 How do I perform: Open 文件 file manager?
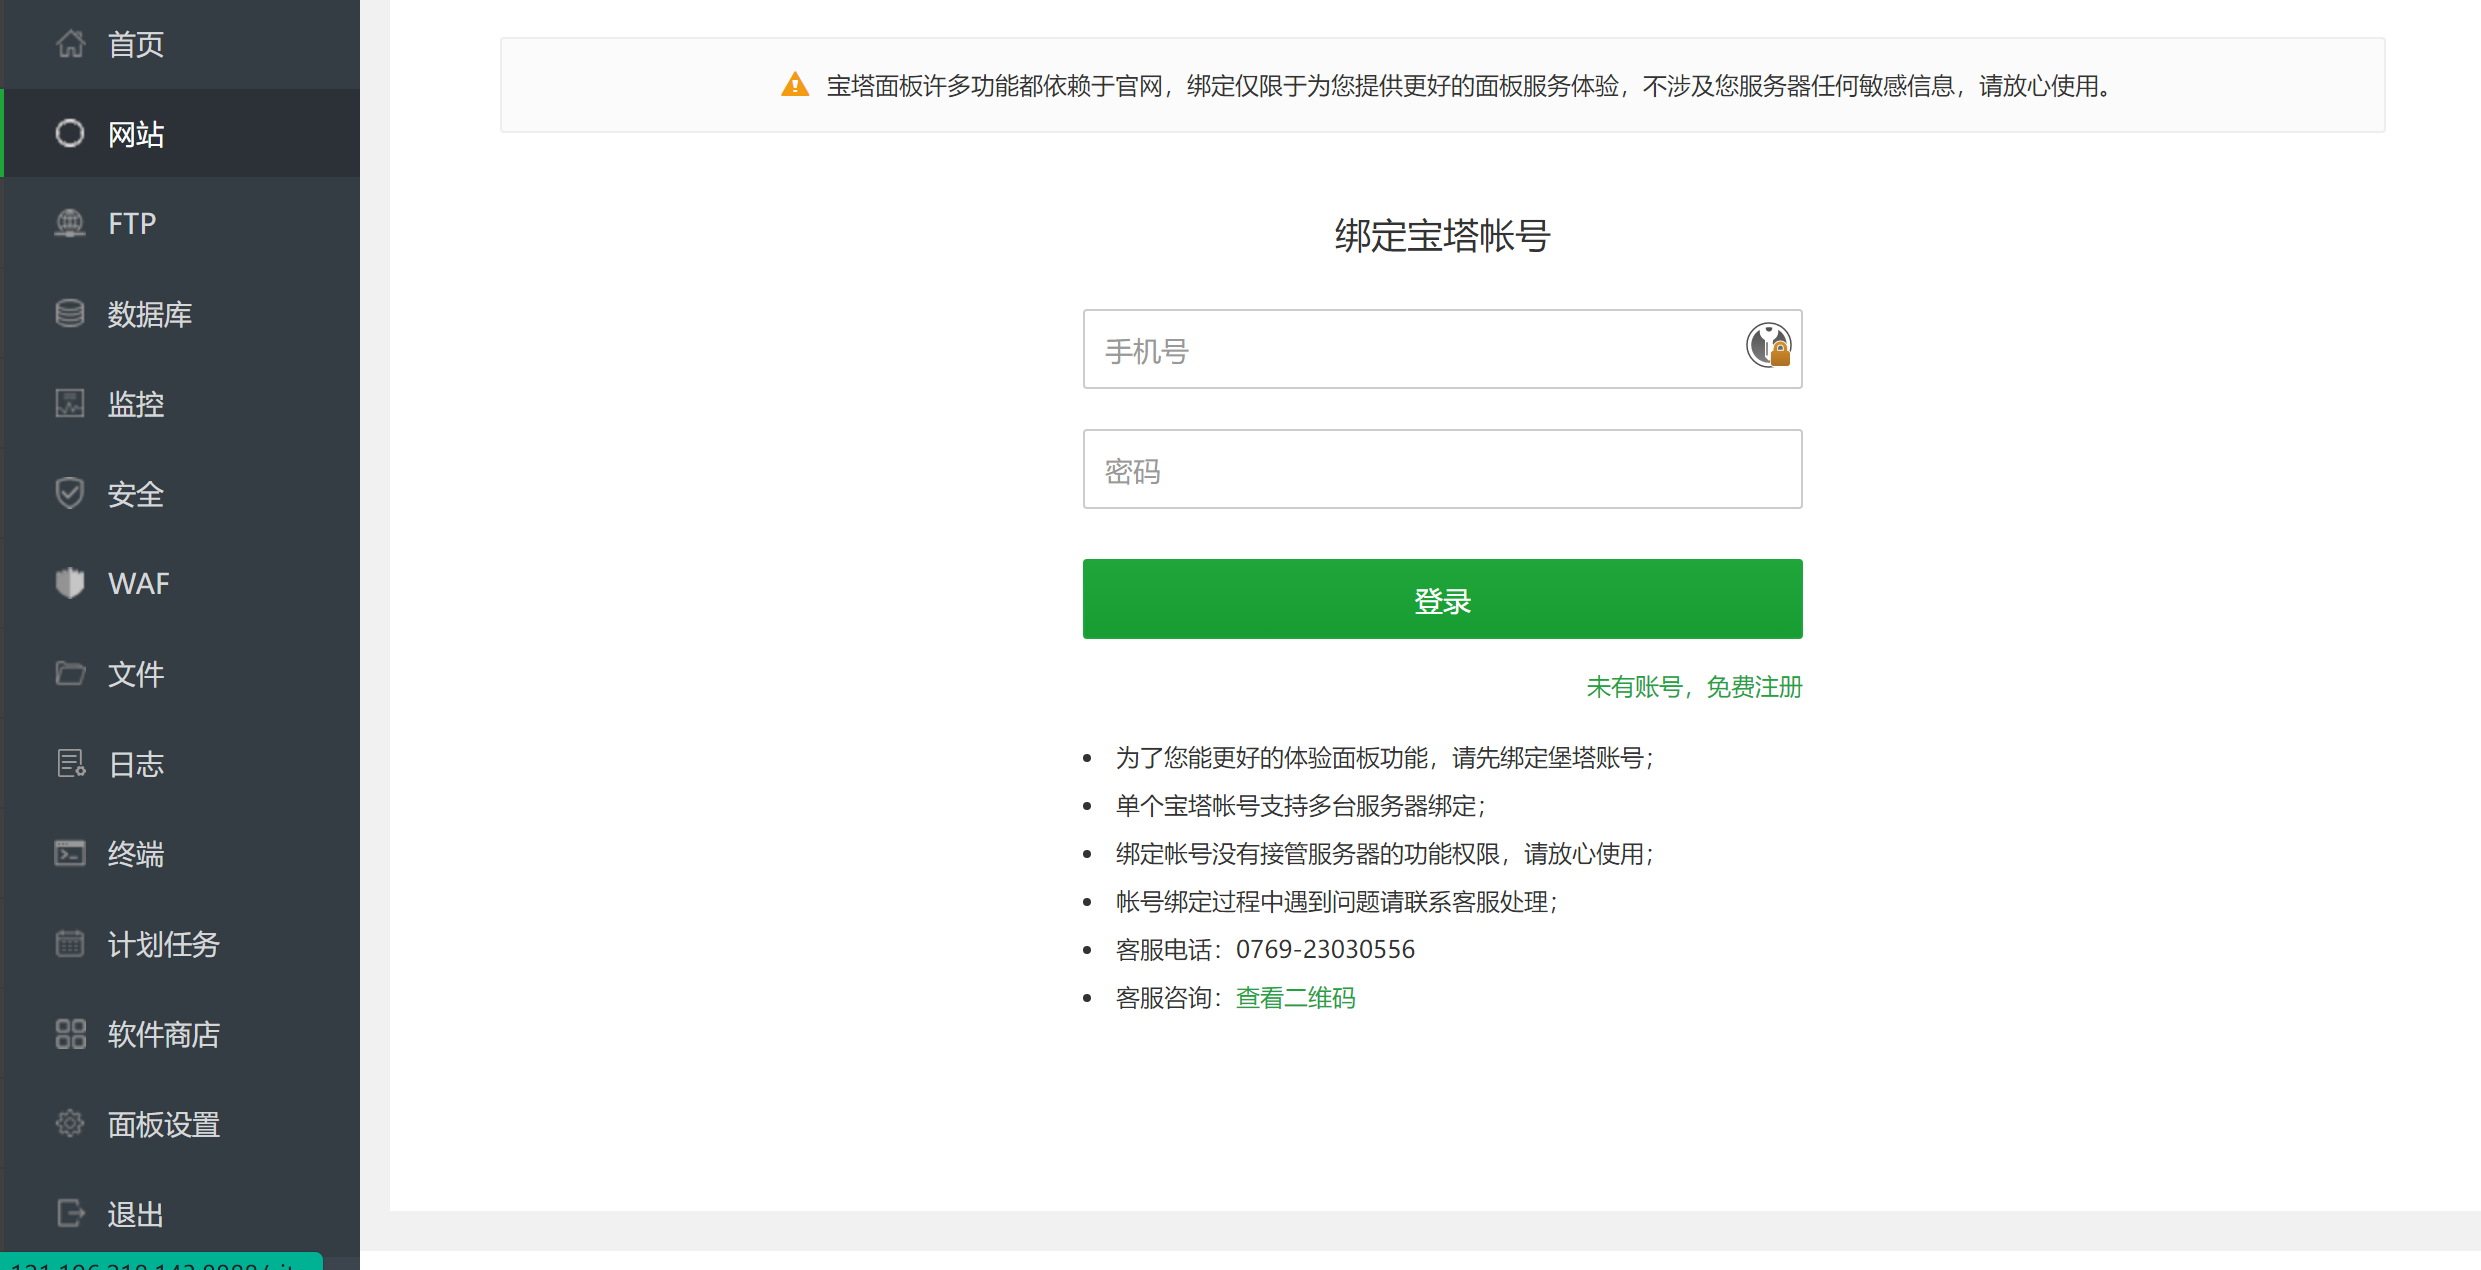tap(180, 673)
